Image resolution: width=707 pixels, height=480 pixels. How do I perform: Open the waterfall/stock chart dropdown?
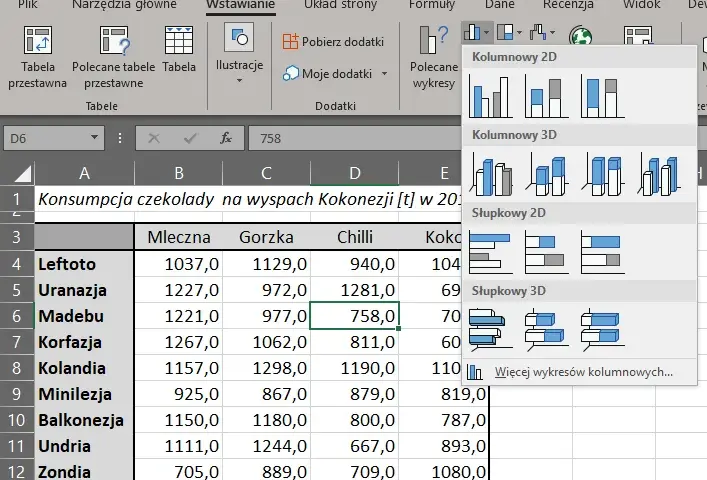(x=542, y=32)
